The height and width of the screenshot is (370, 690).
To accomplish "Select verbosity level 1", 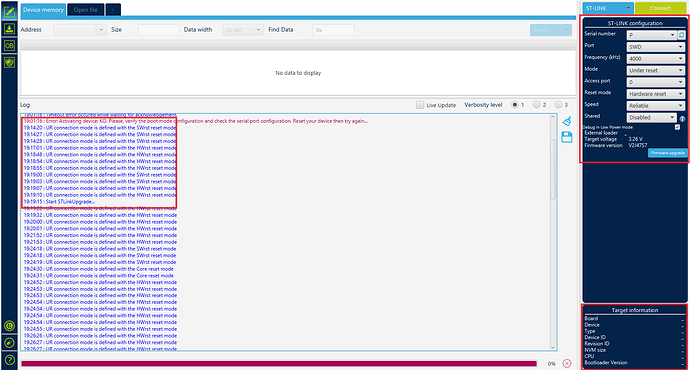I will [x=514, y=105].
